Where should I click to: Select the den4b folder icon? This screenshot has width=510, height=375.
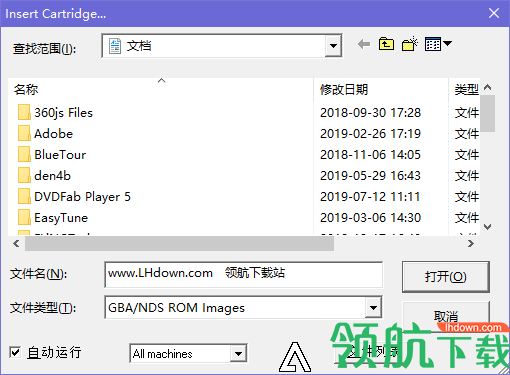click(24, 175)
